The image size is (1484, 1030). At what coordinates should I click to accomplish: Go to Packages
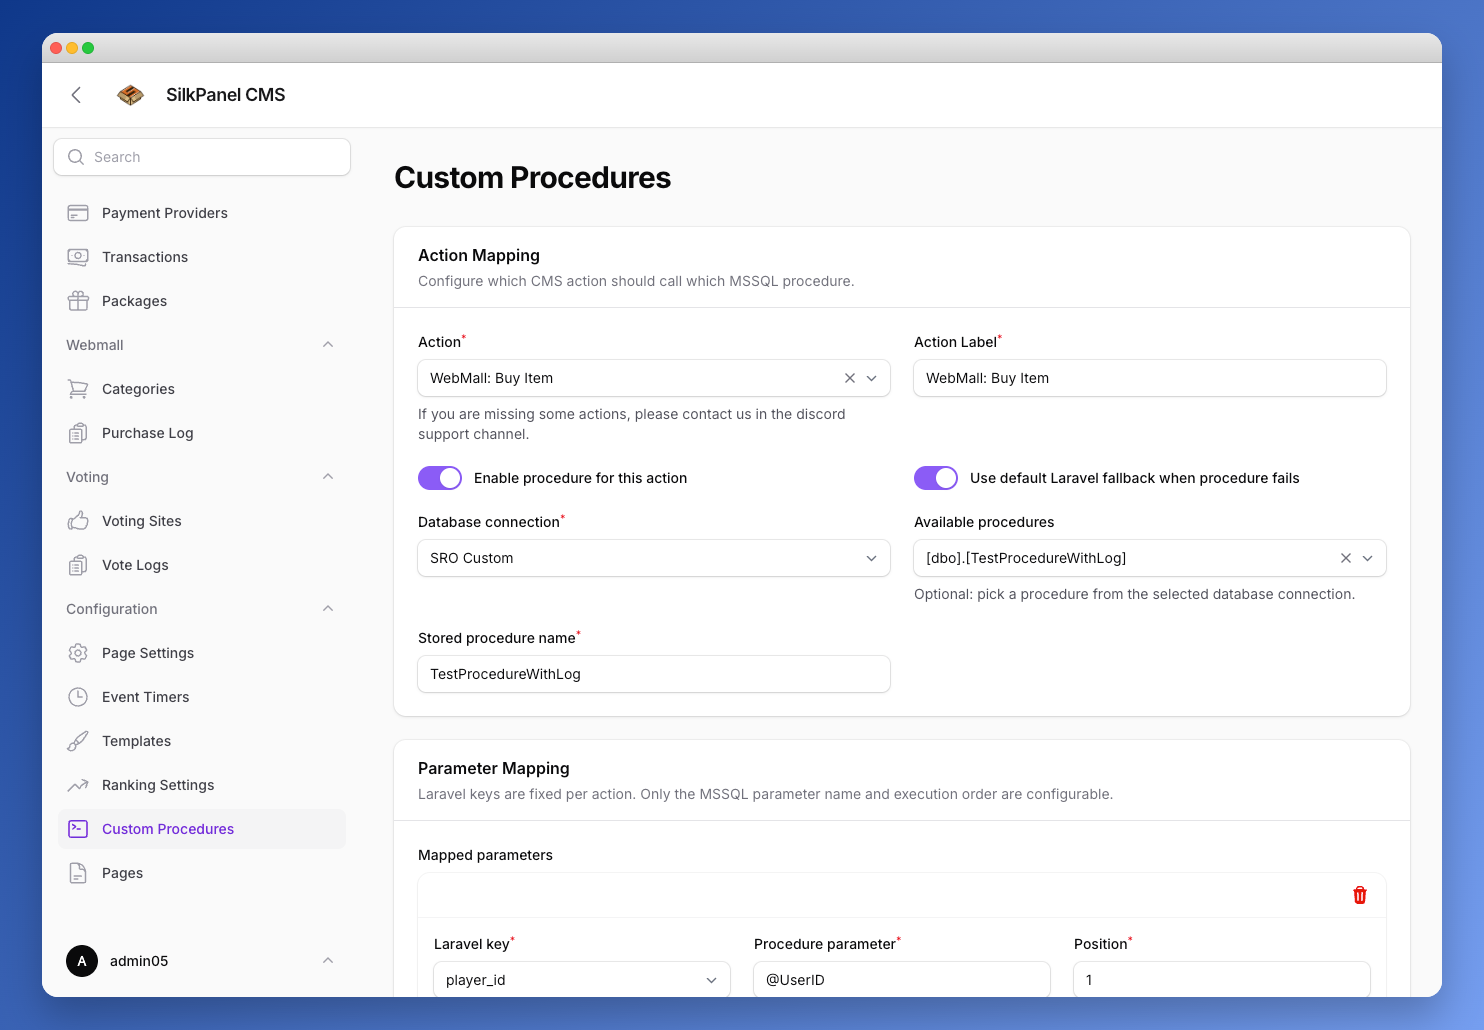(202, 301)
